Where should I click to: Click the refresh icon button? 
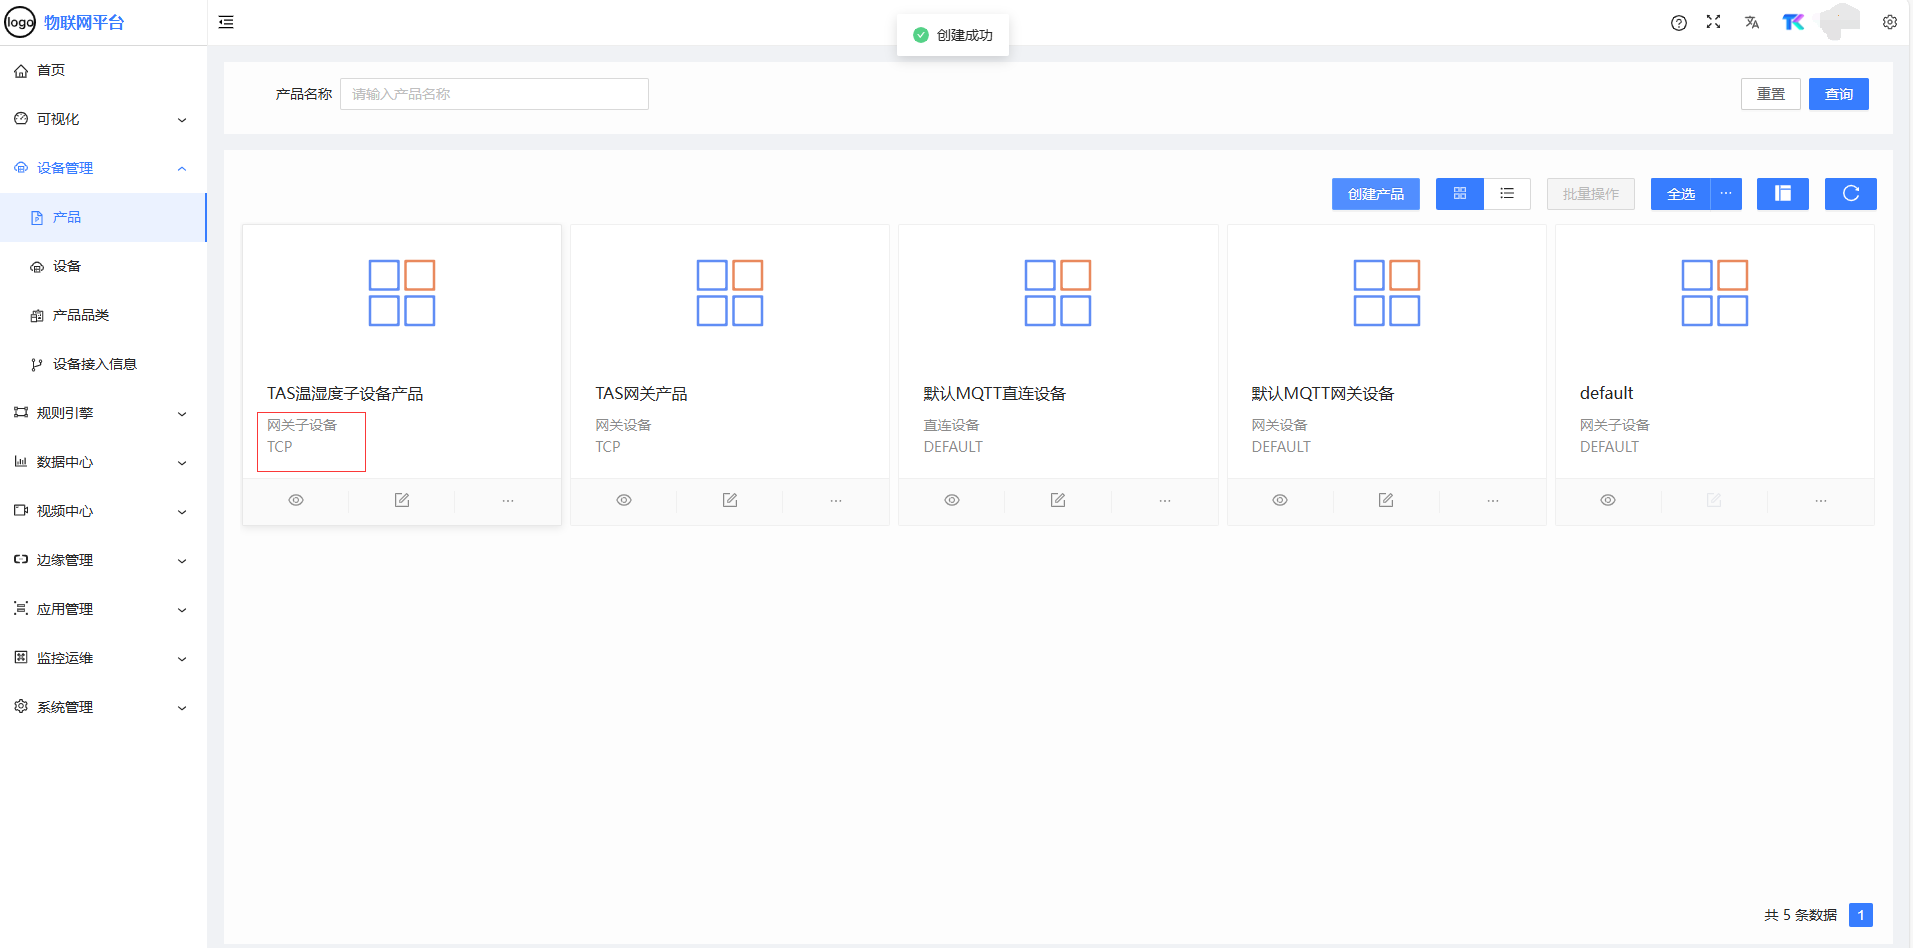pos(1850,194)
